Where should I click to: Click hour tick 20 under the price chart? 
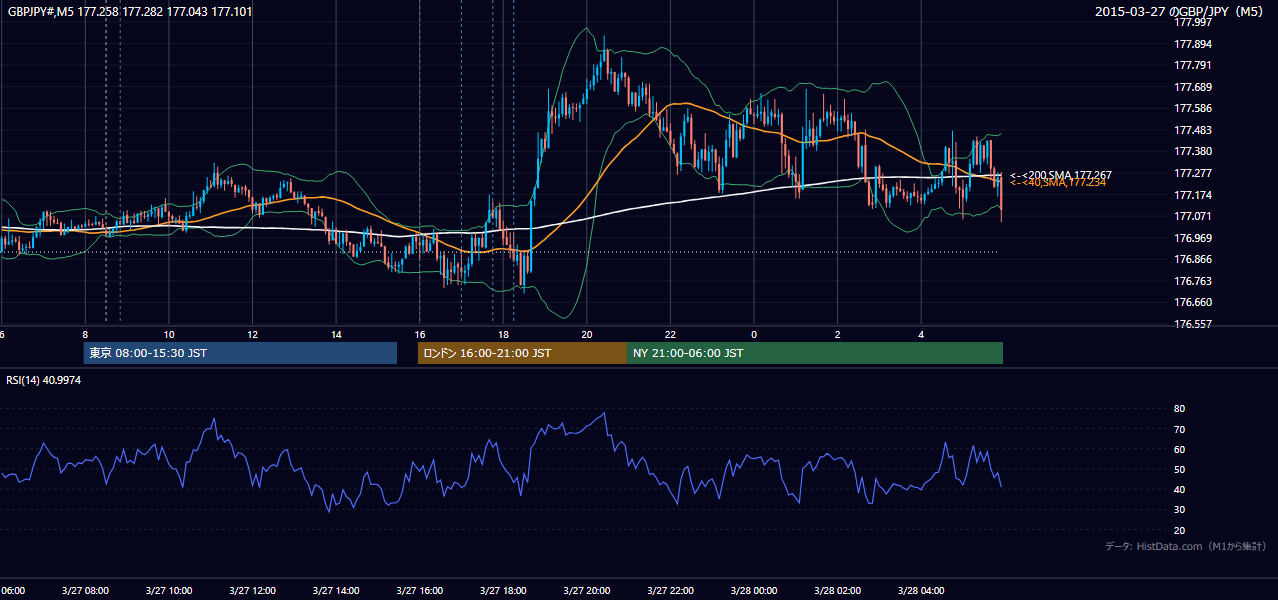click(x=587, y=334)
